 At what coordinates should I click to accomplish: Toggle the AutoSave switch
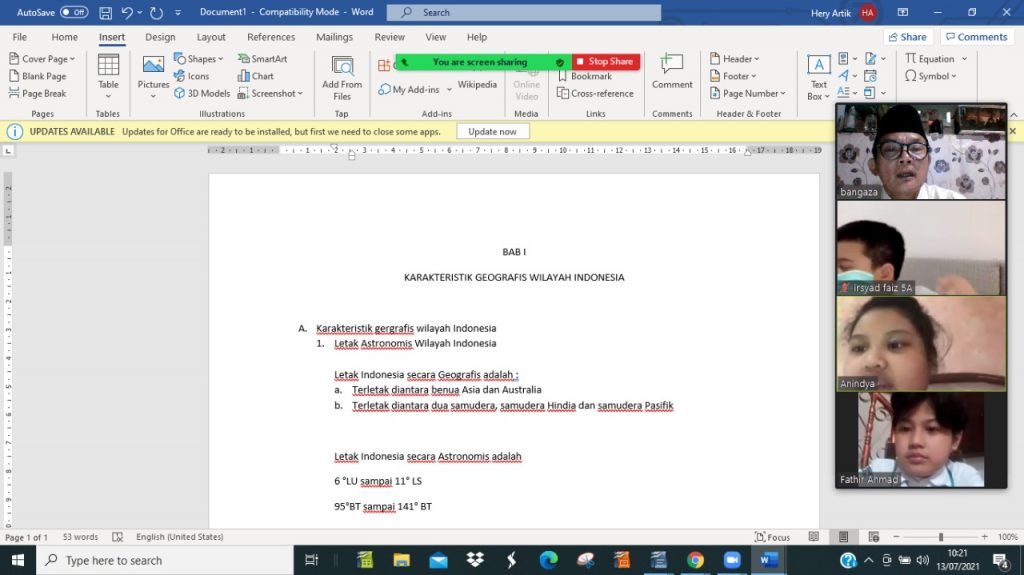74,12
